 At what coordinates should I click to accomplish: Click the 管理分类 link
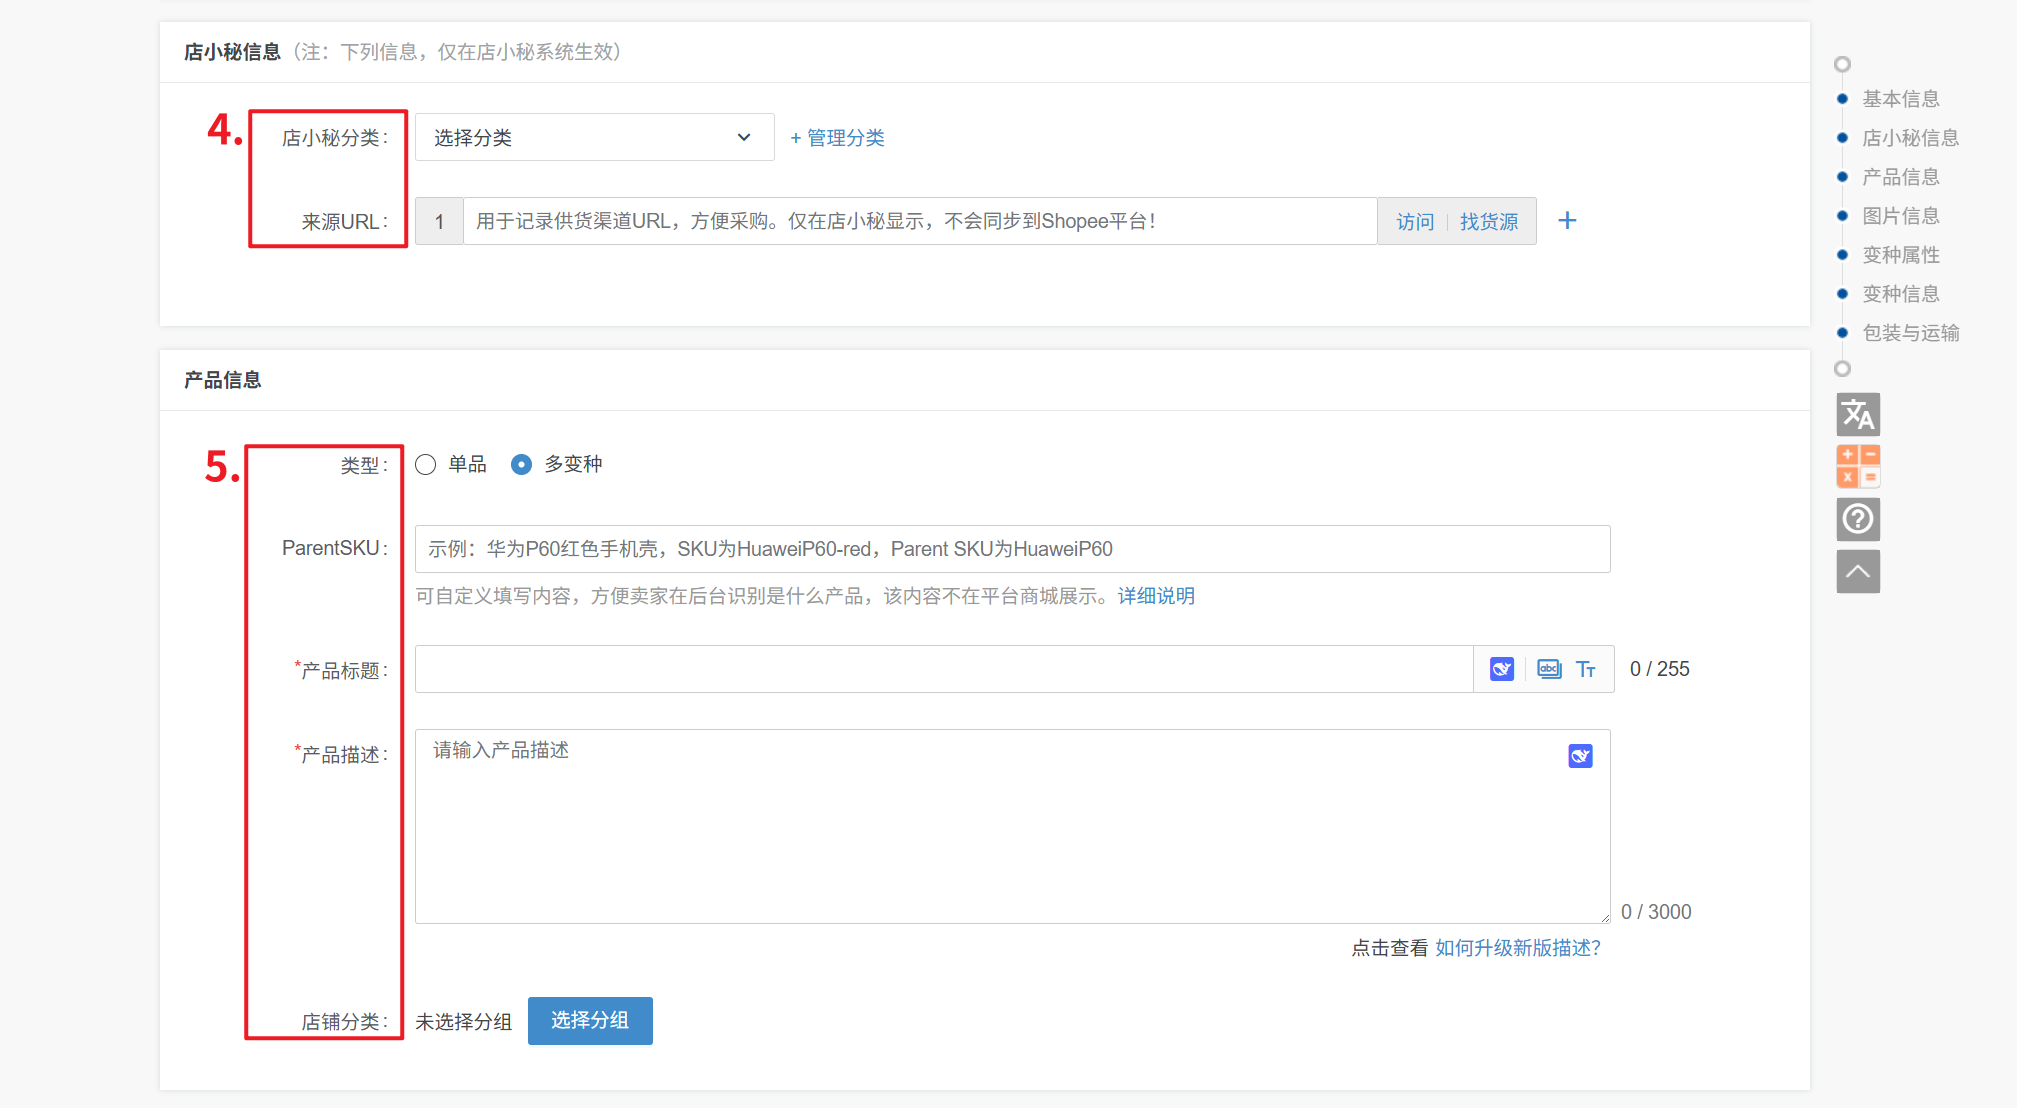837,138
